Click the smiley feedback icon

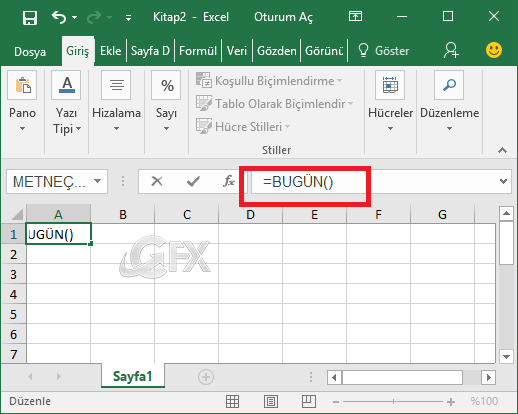[x=494, y=50]
